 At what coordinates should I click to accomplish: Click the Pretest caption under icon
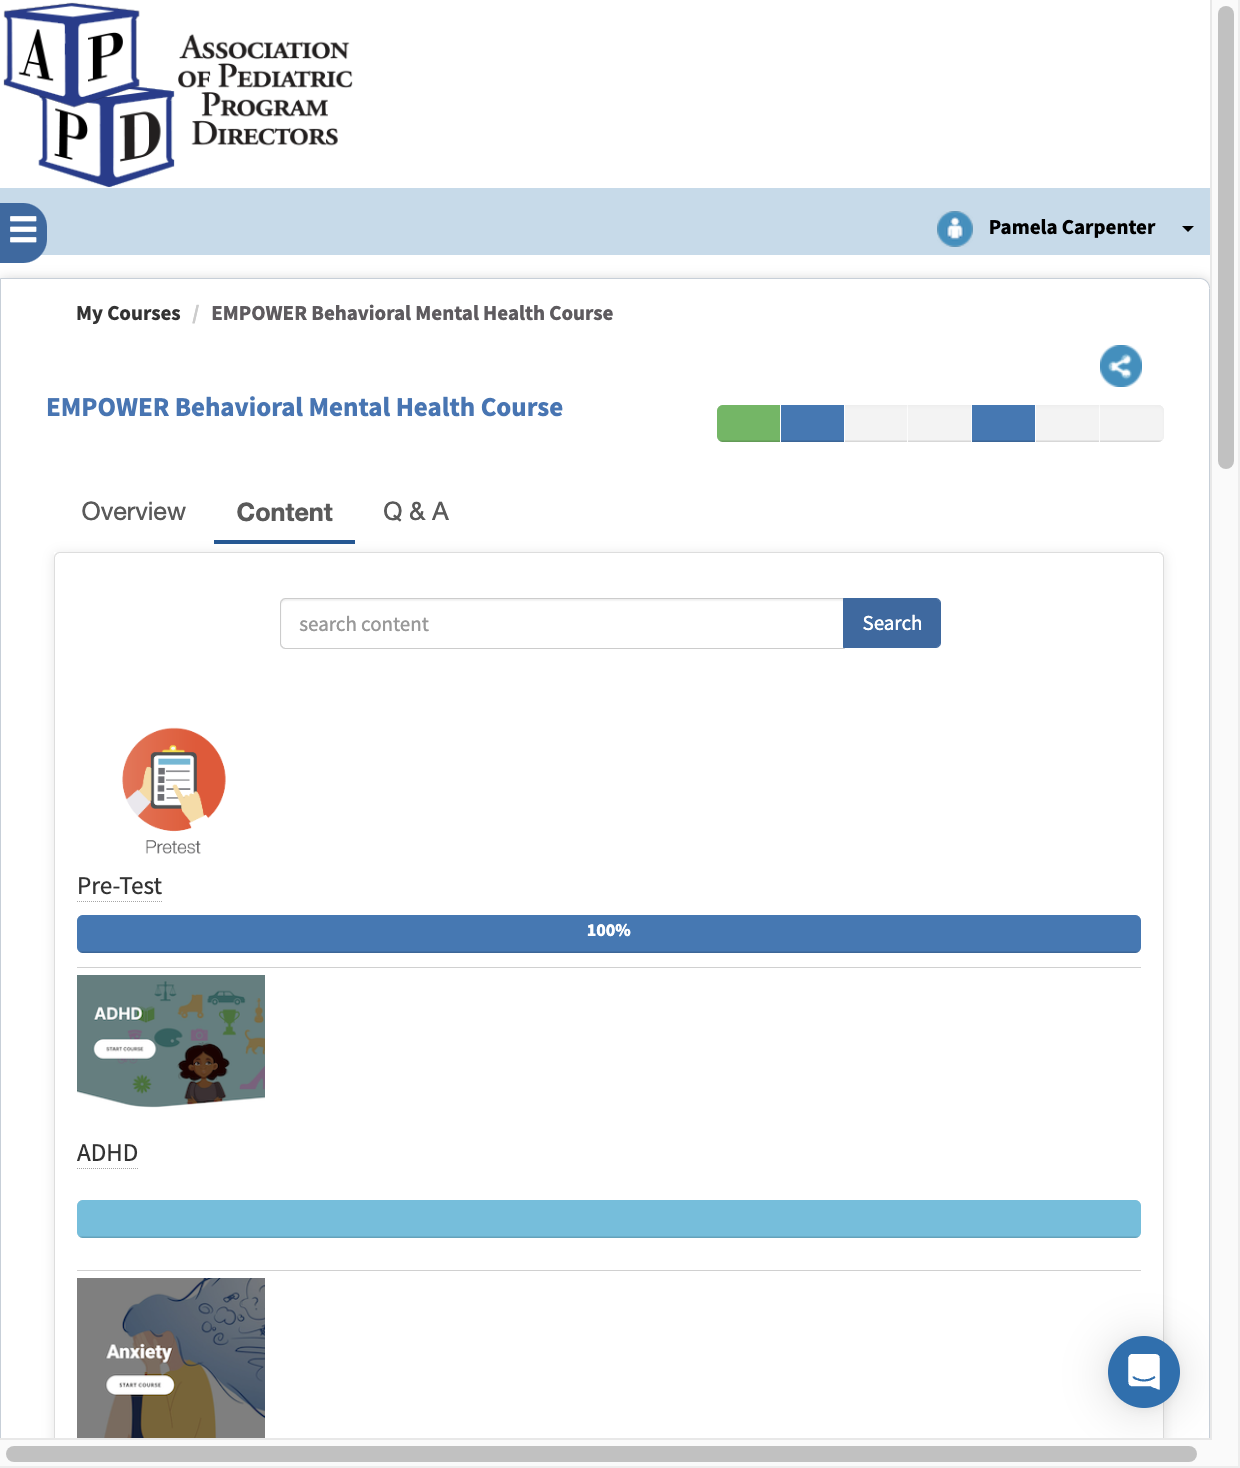[x=173, y=847]
